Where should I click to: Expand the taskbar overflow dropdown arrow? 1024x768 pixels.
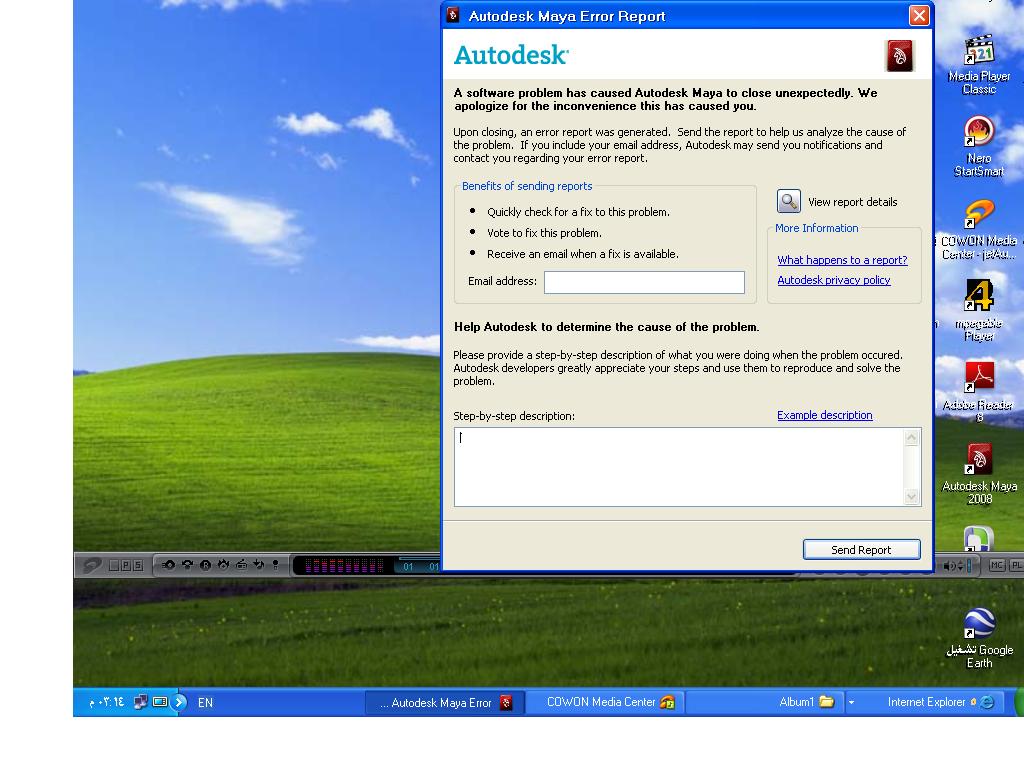coord(851,703)
